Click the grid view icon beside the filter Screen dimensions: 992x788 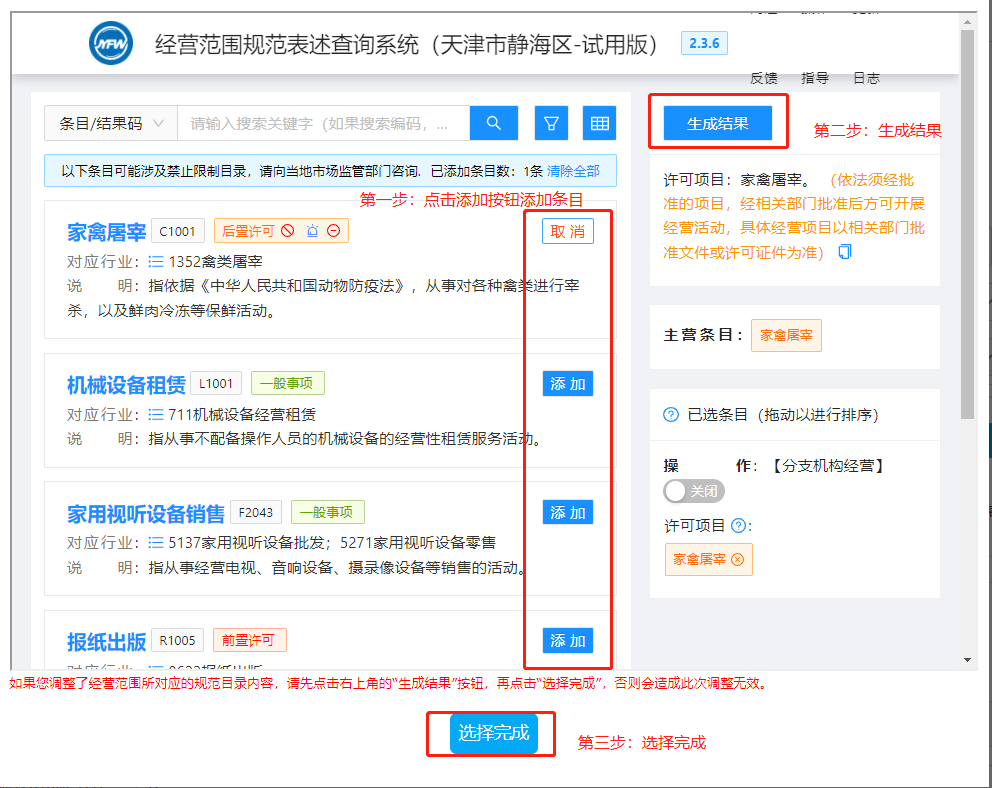pos(602,122)
